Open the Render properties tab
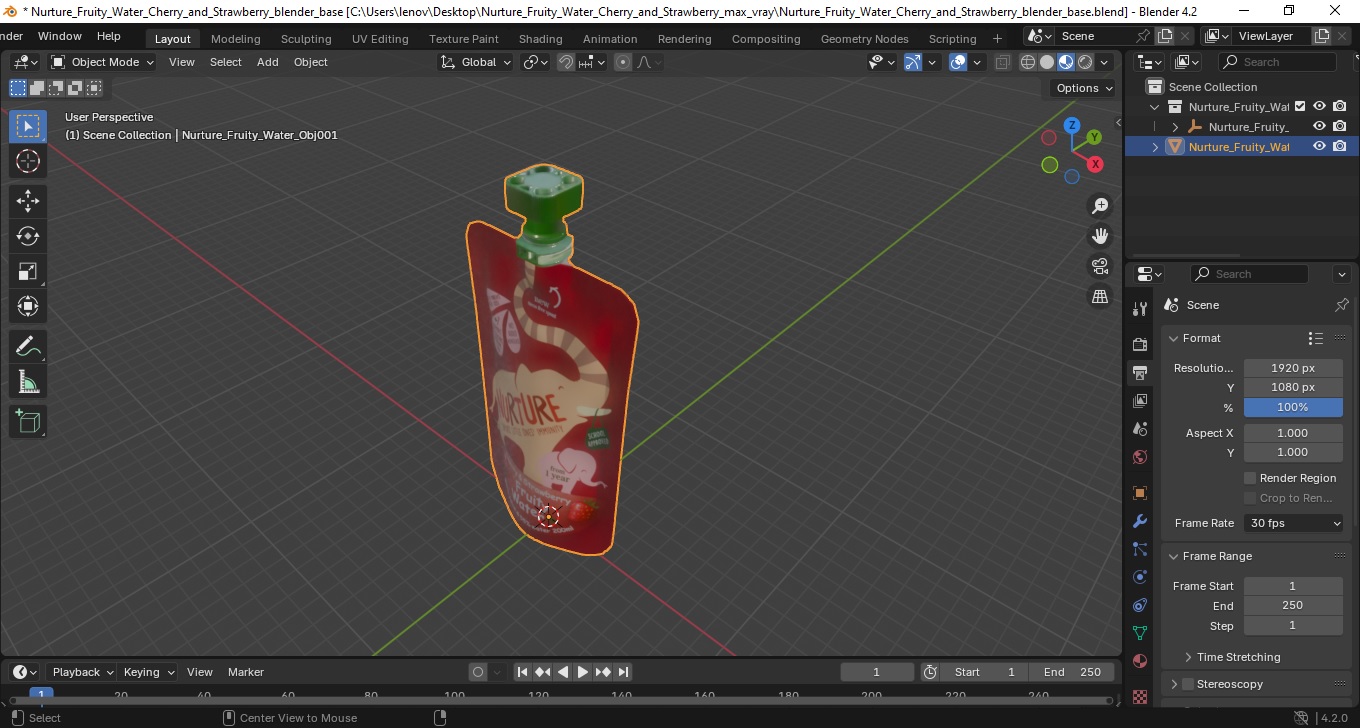 (x=1140, y=344)
